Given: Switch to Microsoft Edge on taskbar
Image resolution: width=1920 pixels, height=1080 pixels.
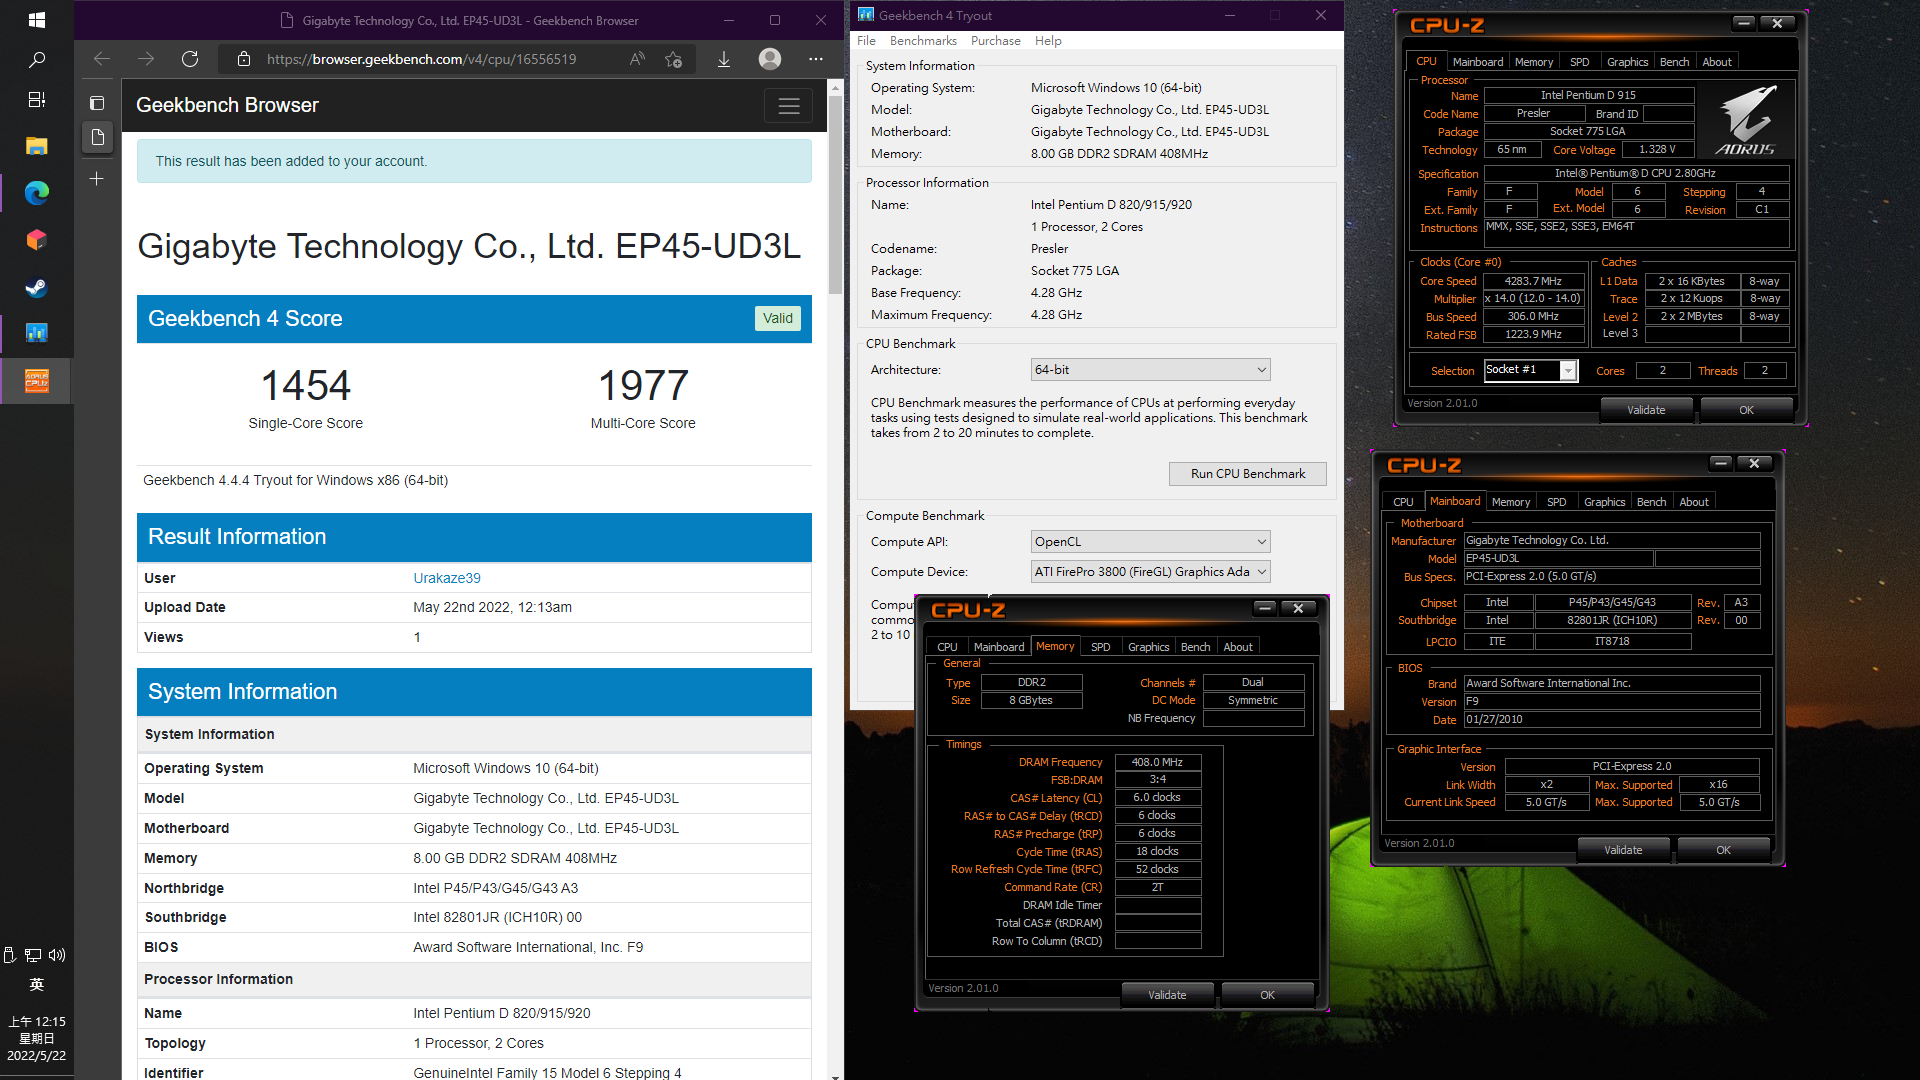Looking at the screenshot, I should [36, 193].
